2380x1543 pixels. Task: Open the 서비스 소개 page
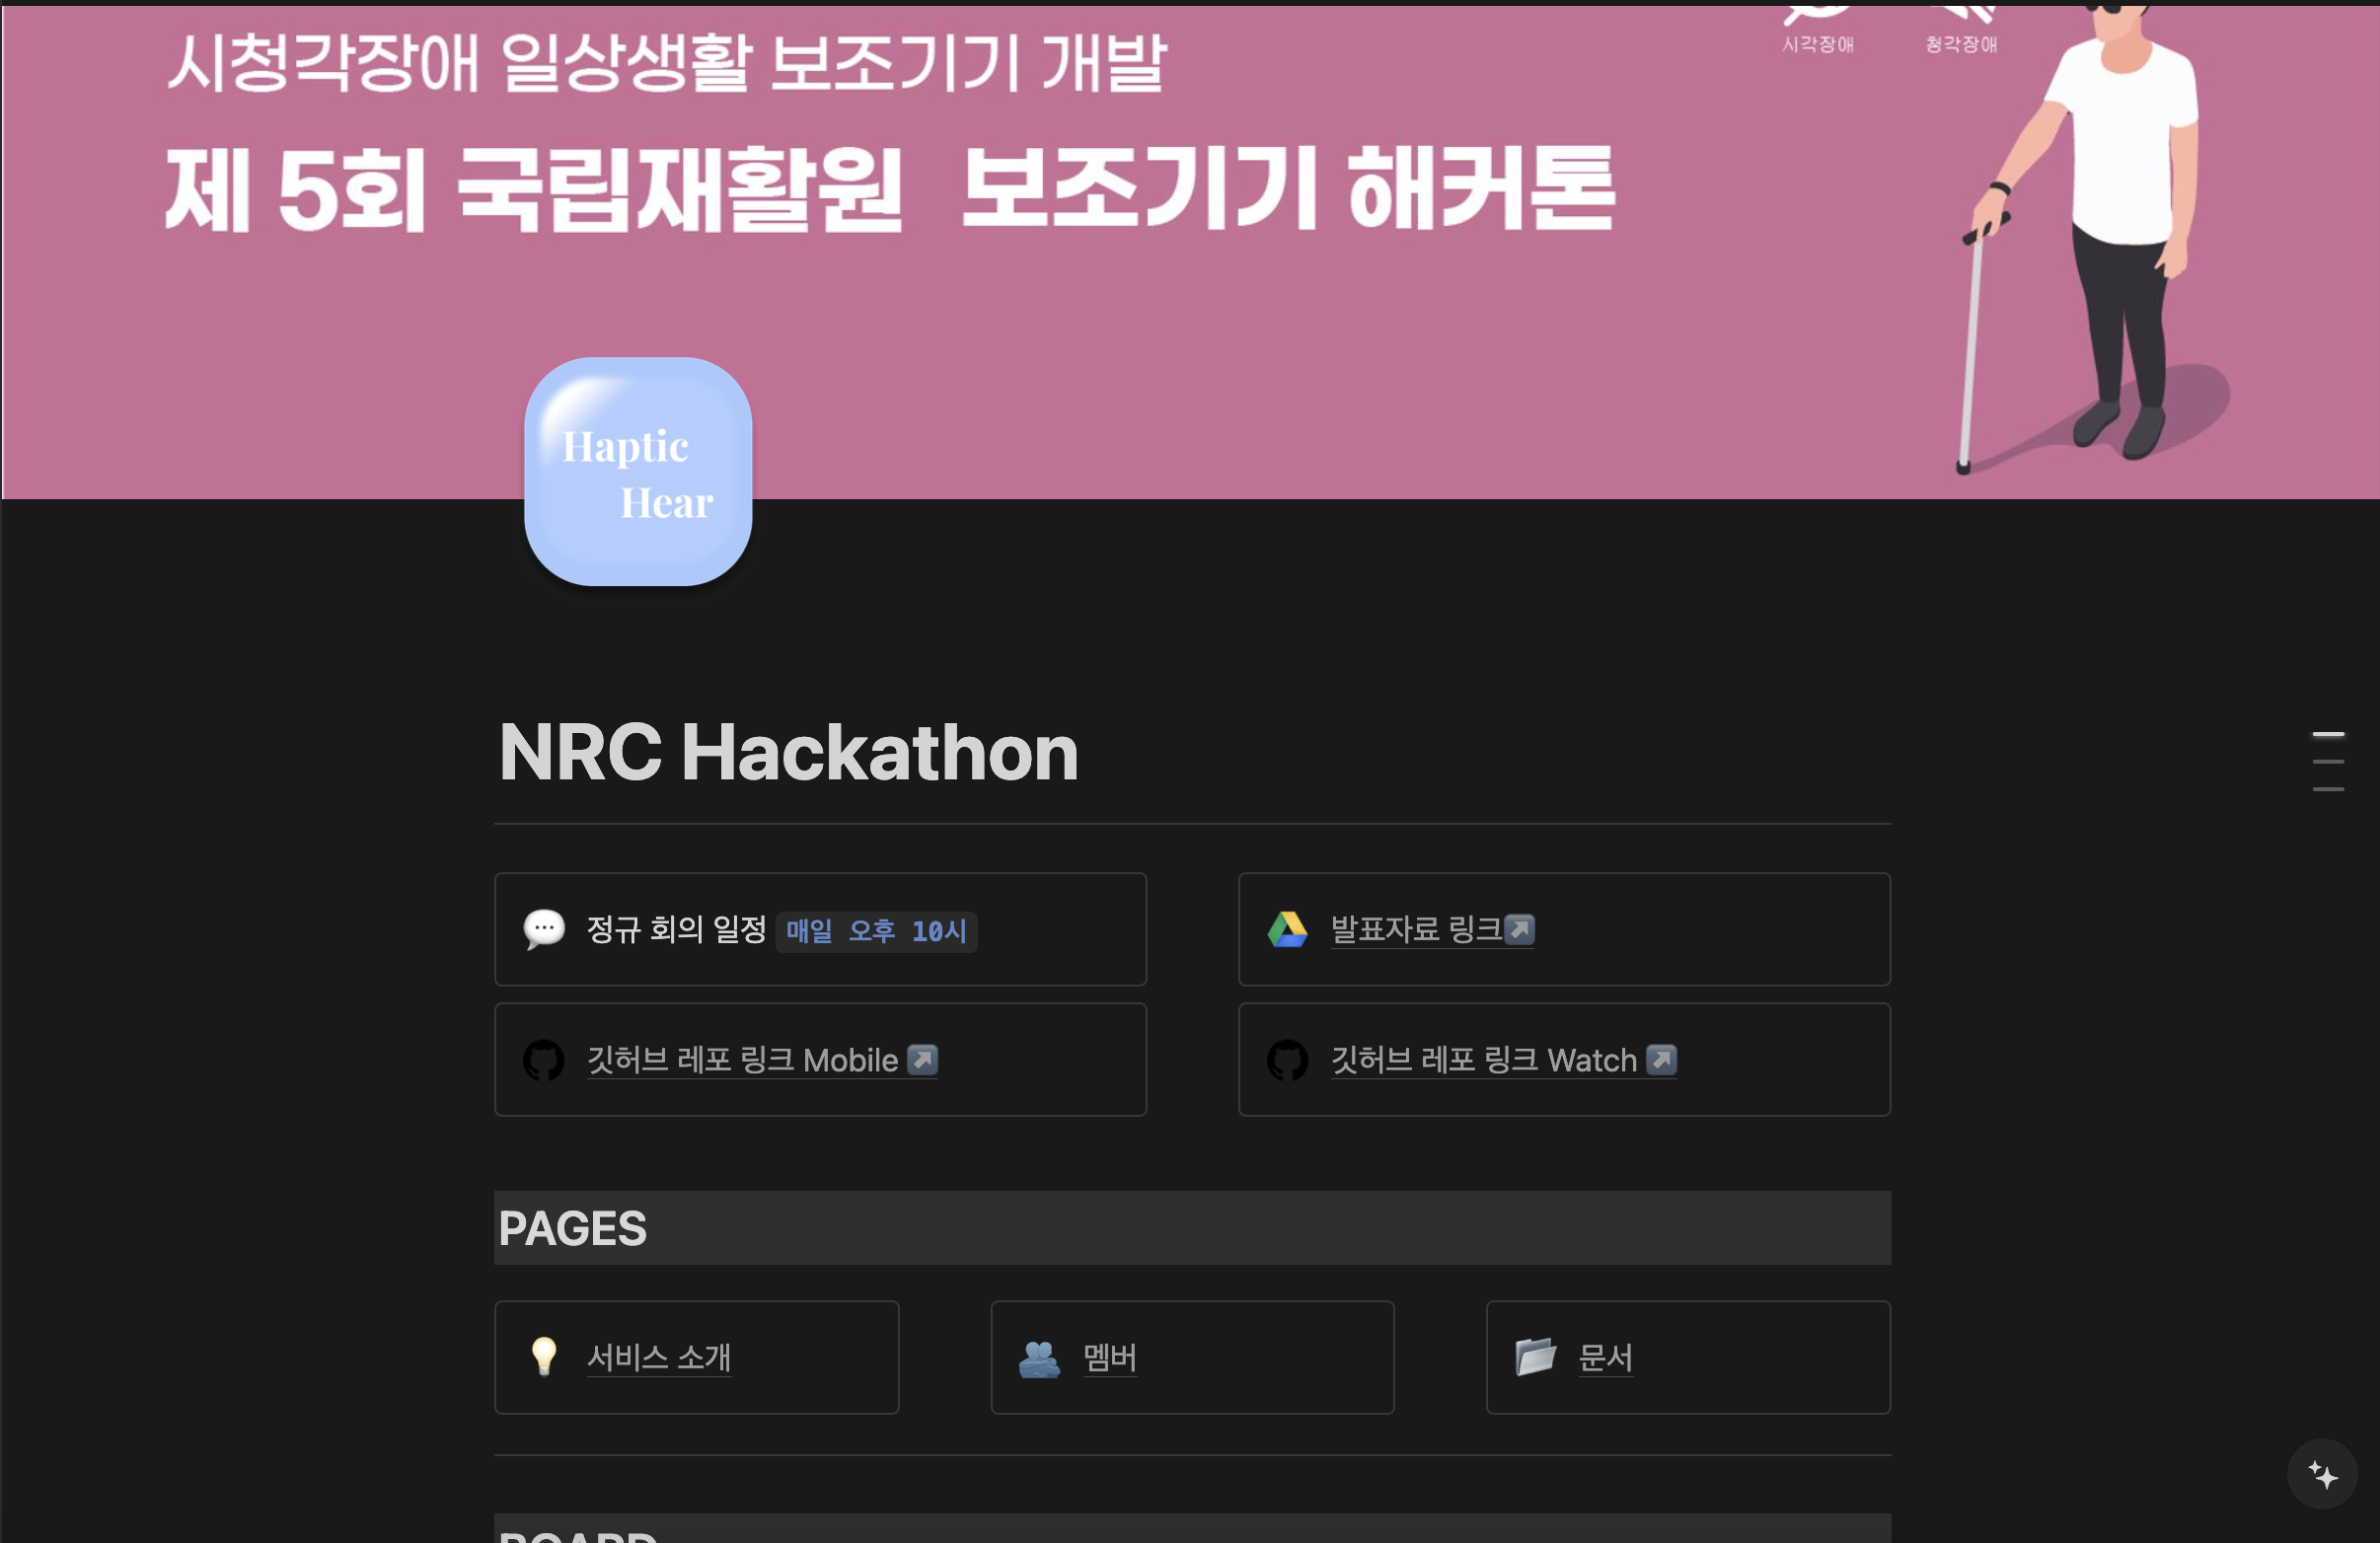coord(659,1358)
